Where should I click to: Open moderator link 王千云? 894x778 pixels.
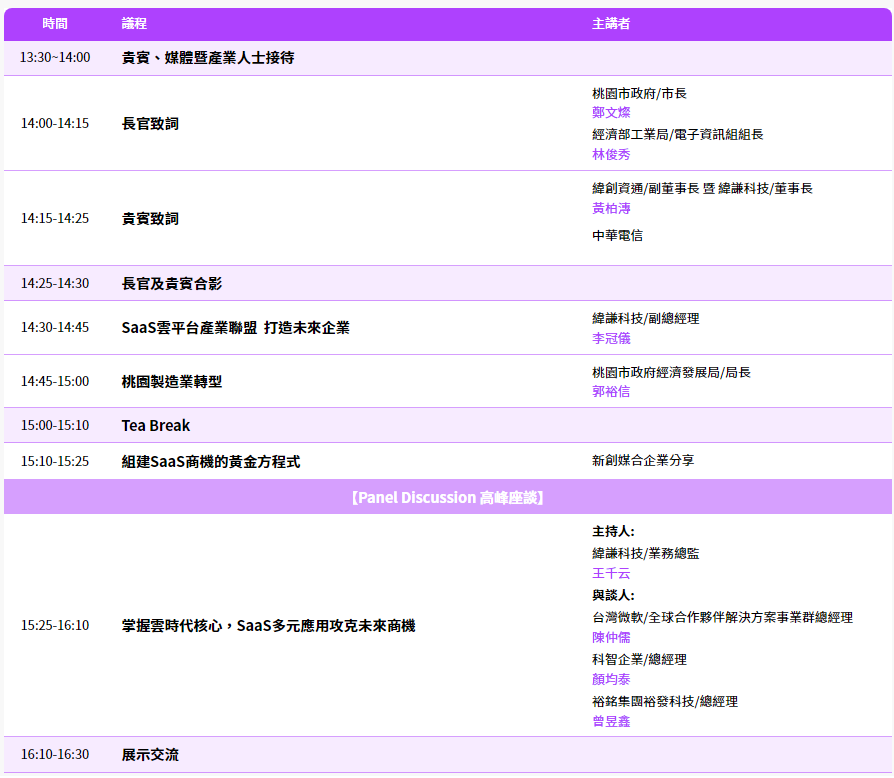pos(611,573)
